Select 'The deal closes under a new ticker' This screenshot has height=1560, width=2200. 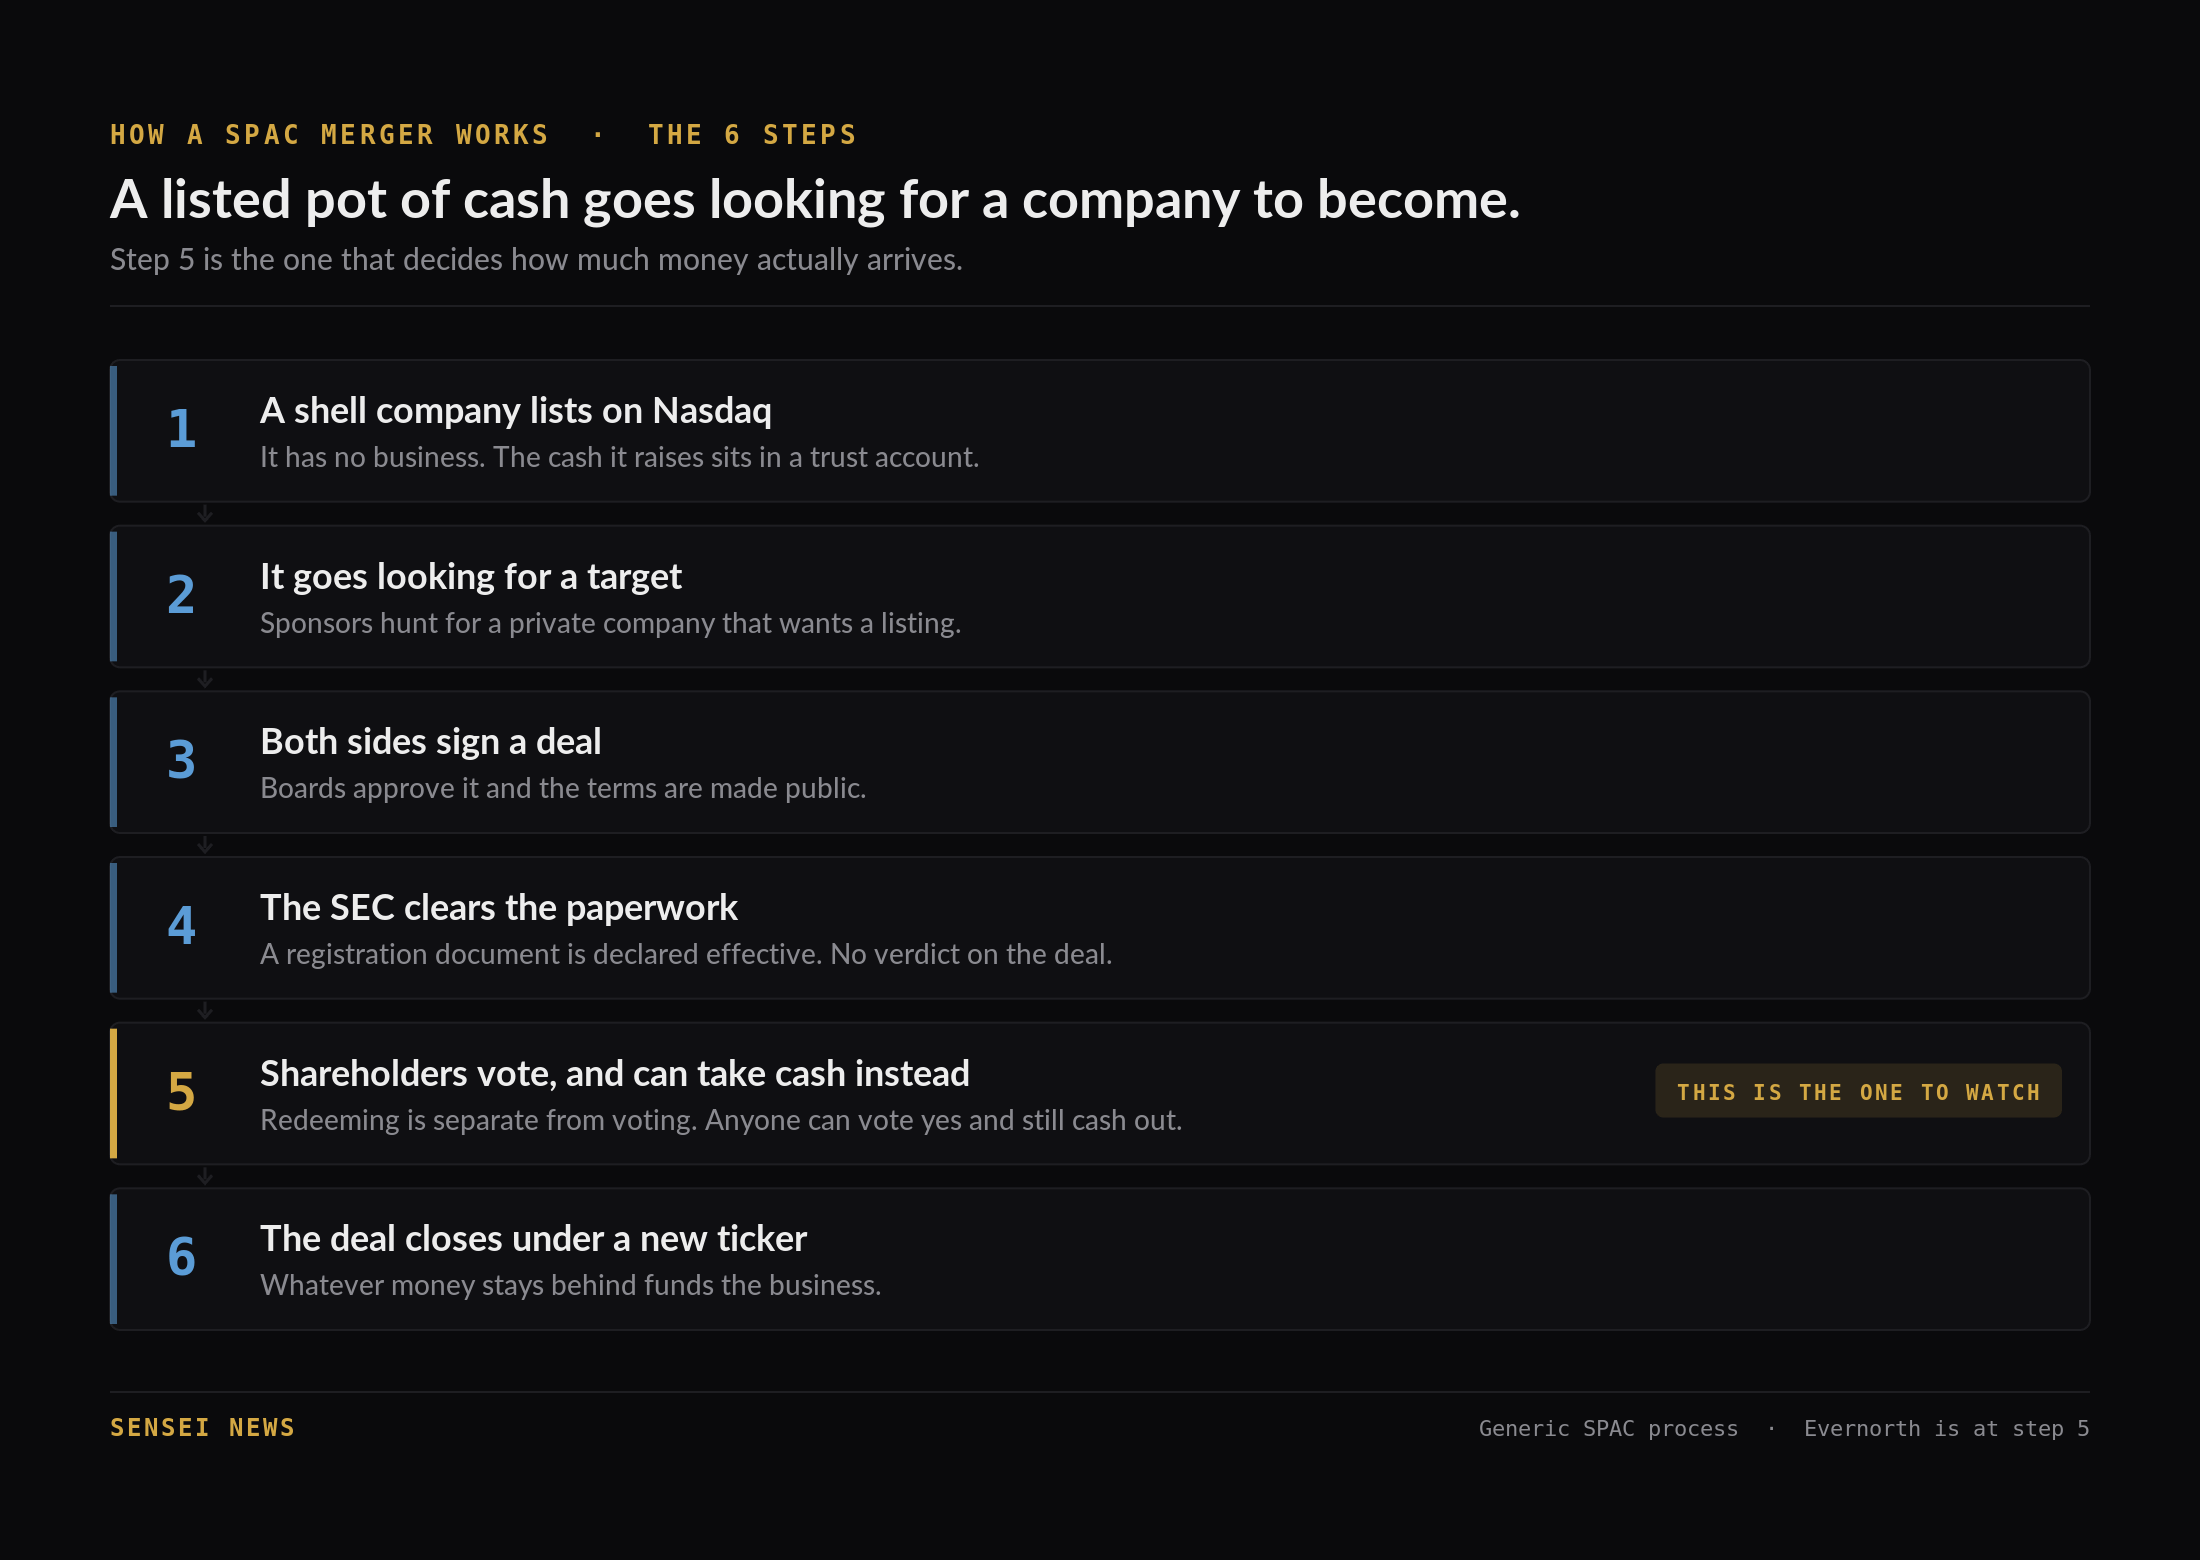(534, 1239)
